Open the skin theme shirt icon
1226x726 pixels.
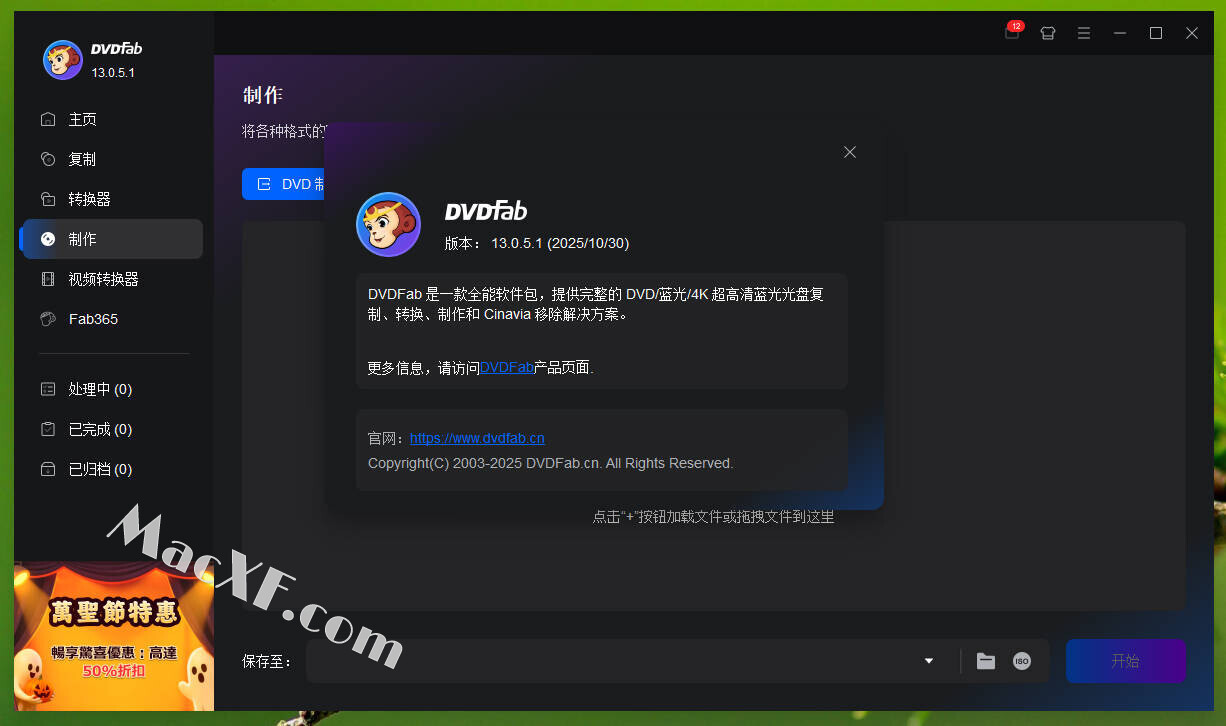[x=1047, y=33]
